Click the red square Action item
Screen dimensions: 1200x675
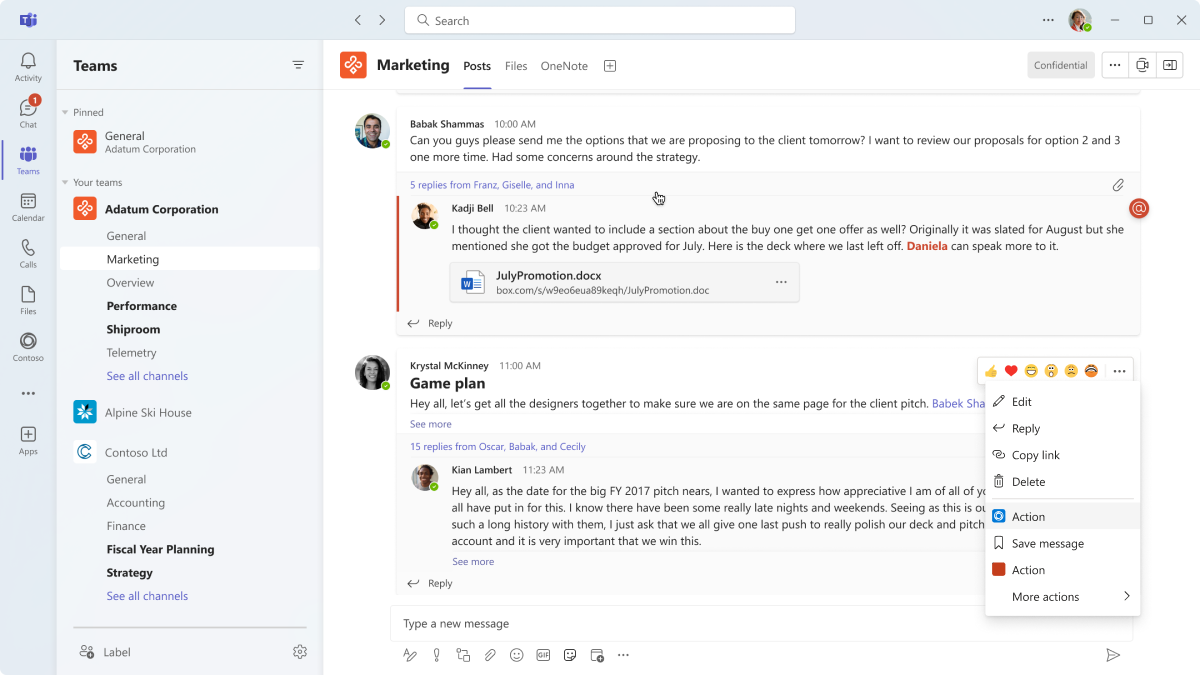click(1028, 570)
